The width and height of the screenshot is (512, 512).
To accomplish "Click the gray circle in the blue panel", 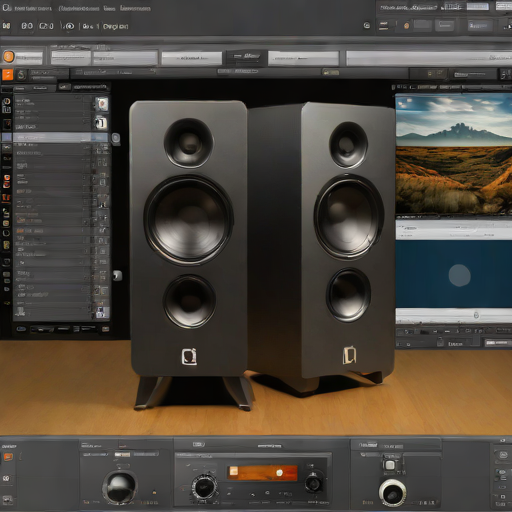I will tap(459, 275).
